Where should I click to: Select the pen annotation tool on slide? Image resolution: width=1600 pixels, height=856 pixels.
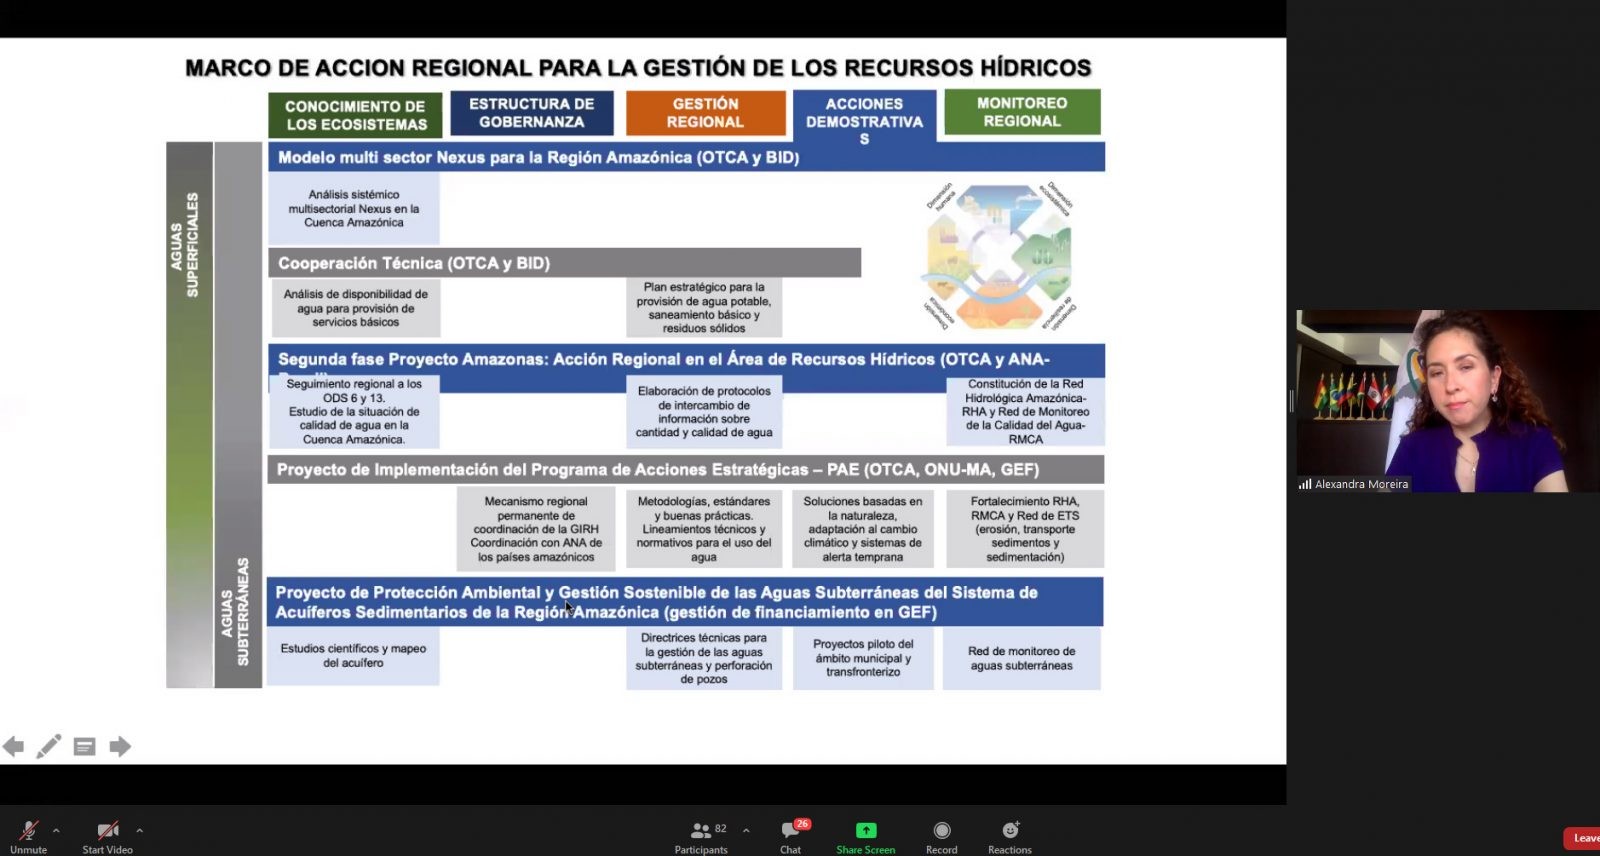click(48, 746)
